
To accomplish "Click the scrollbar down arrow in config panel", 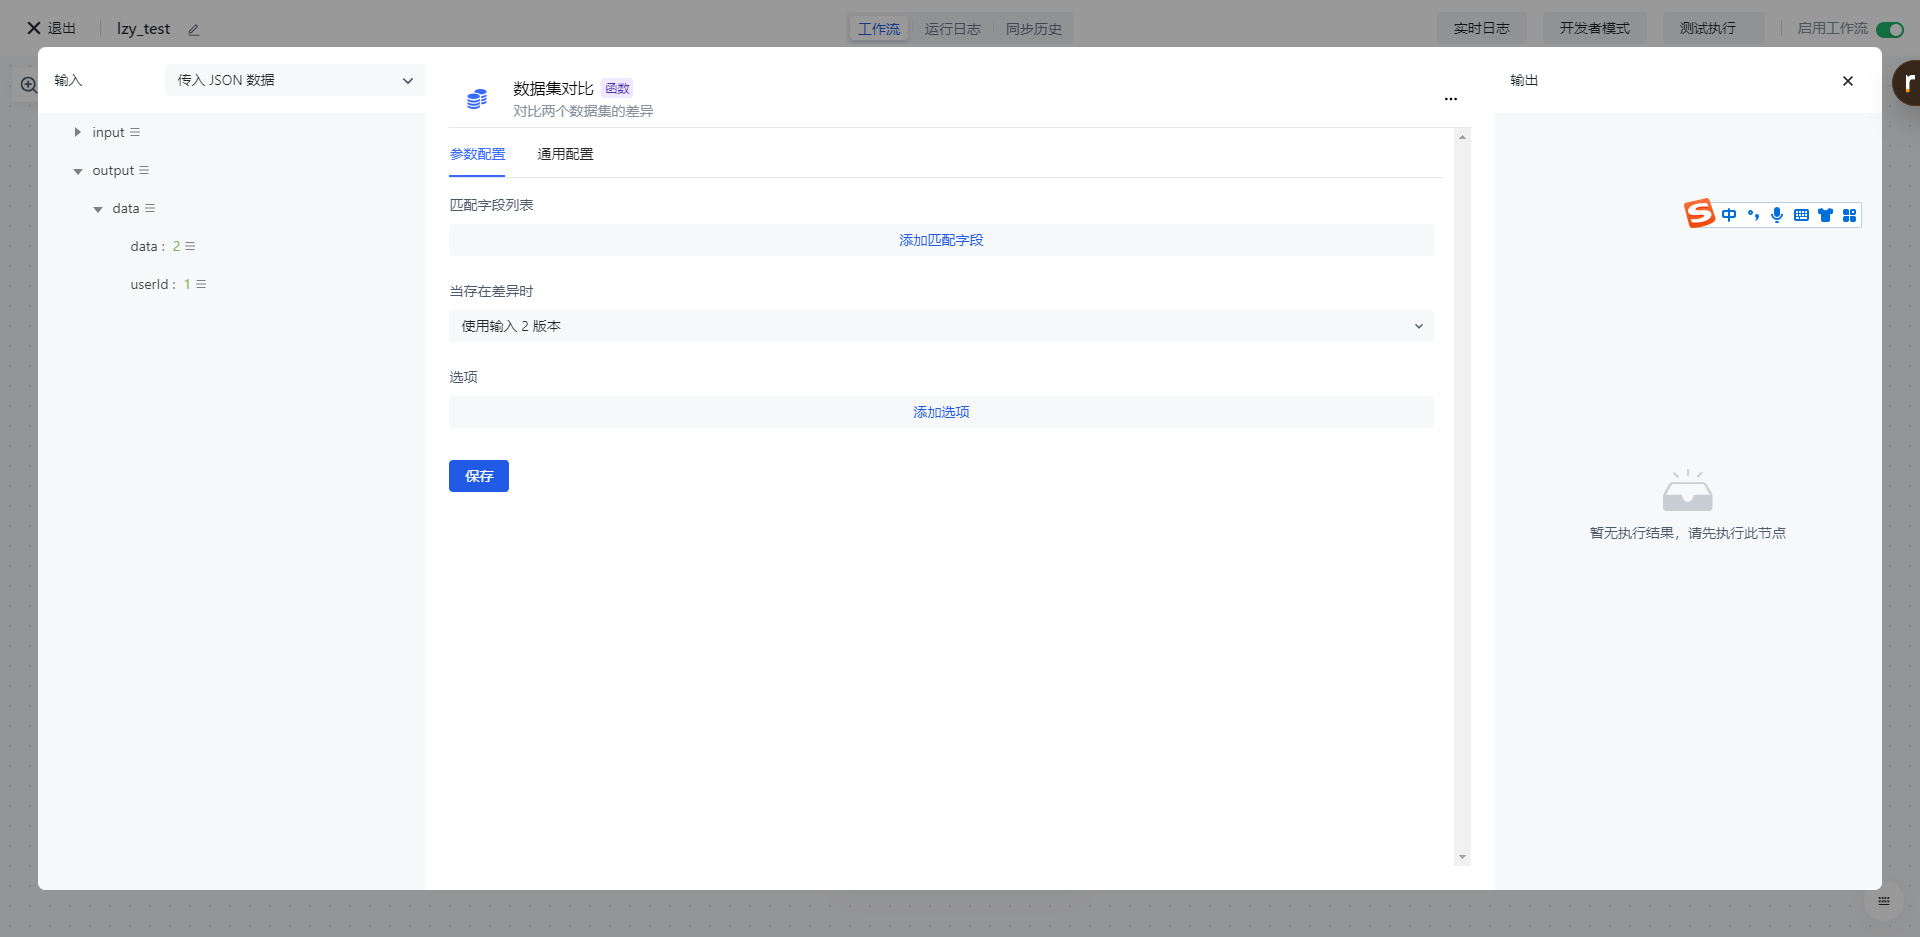I will 1462,857.
